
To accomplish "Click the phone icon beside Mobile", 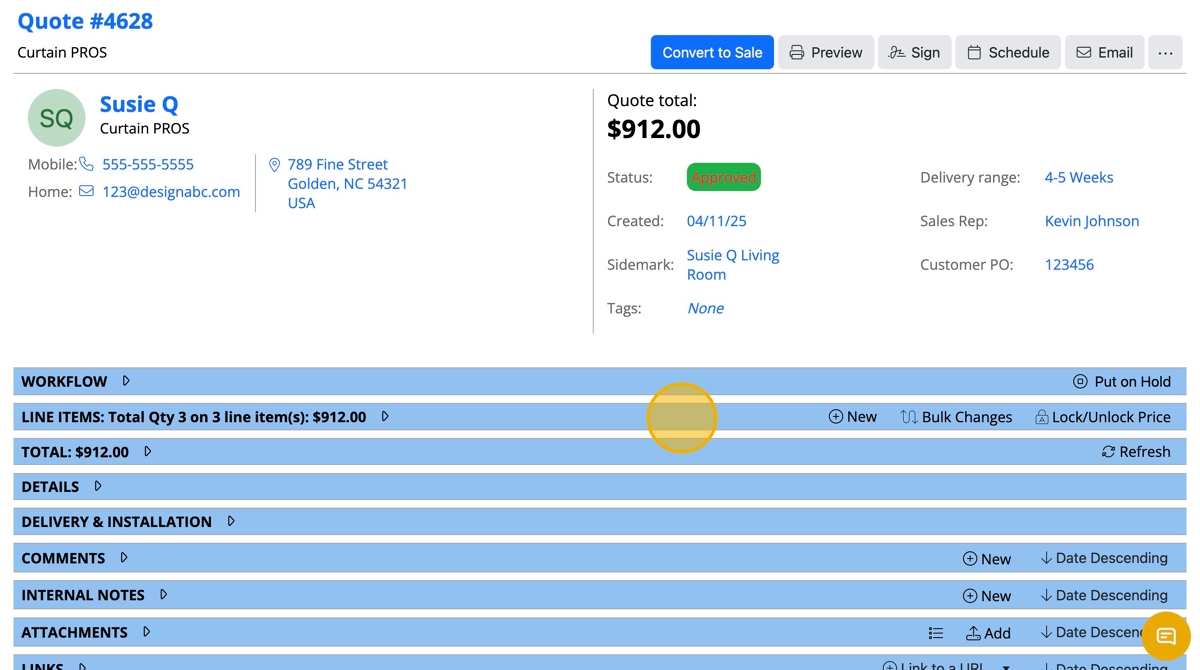I will pyautogui.click(x=87, y=164).
